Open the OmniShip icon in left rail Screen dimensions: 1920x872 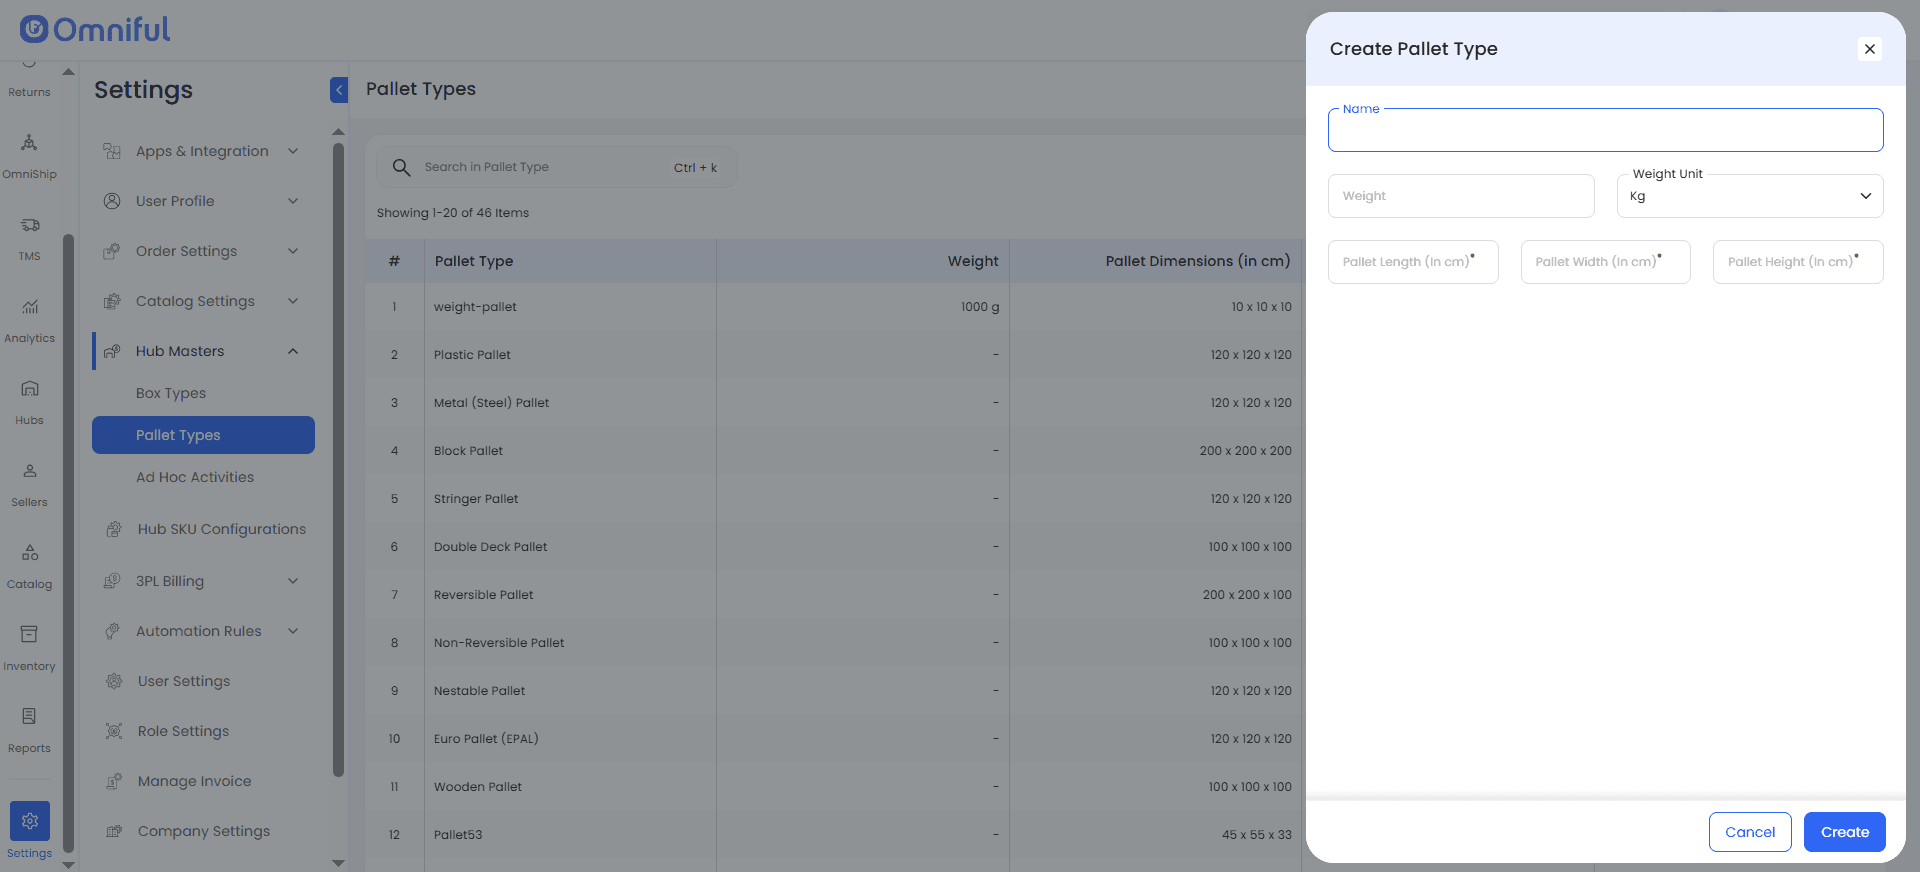coord(29,143)
